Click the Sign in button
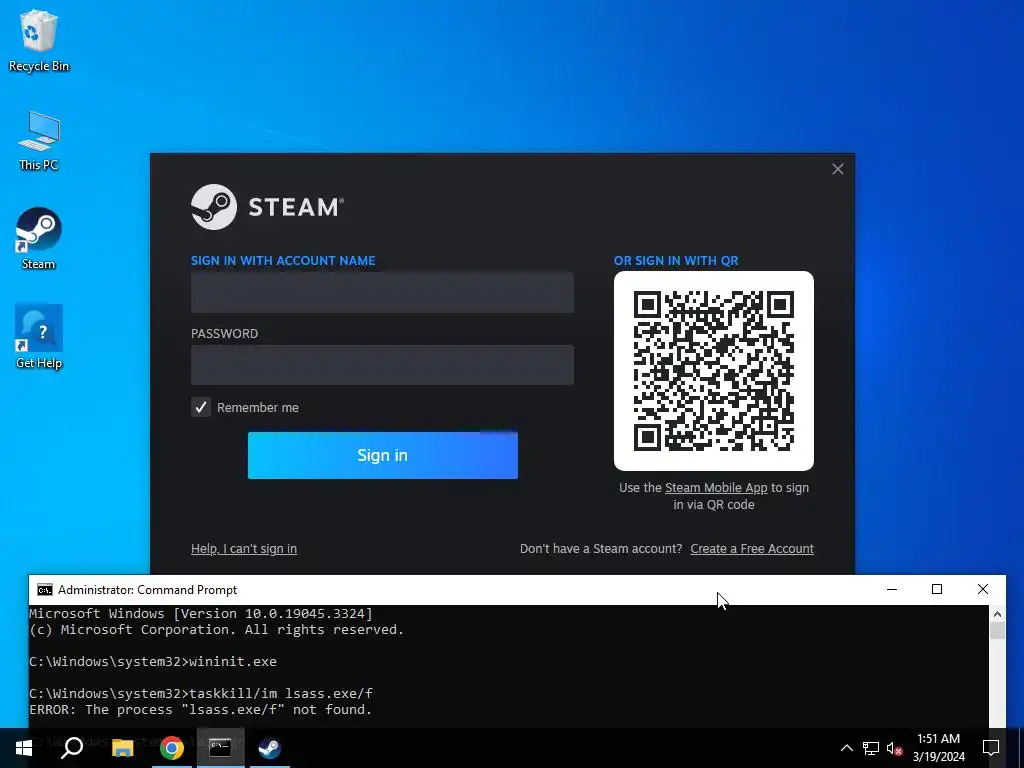 [383, 455]
